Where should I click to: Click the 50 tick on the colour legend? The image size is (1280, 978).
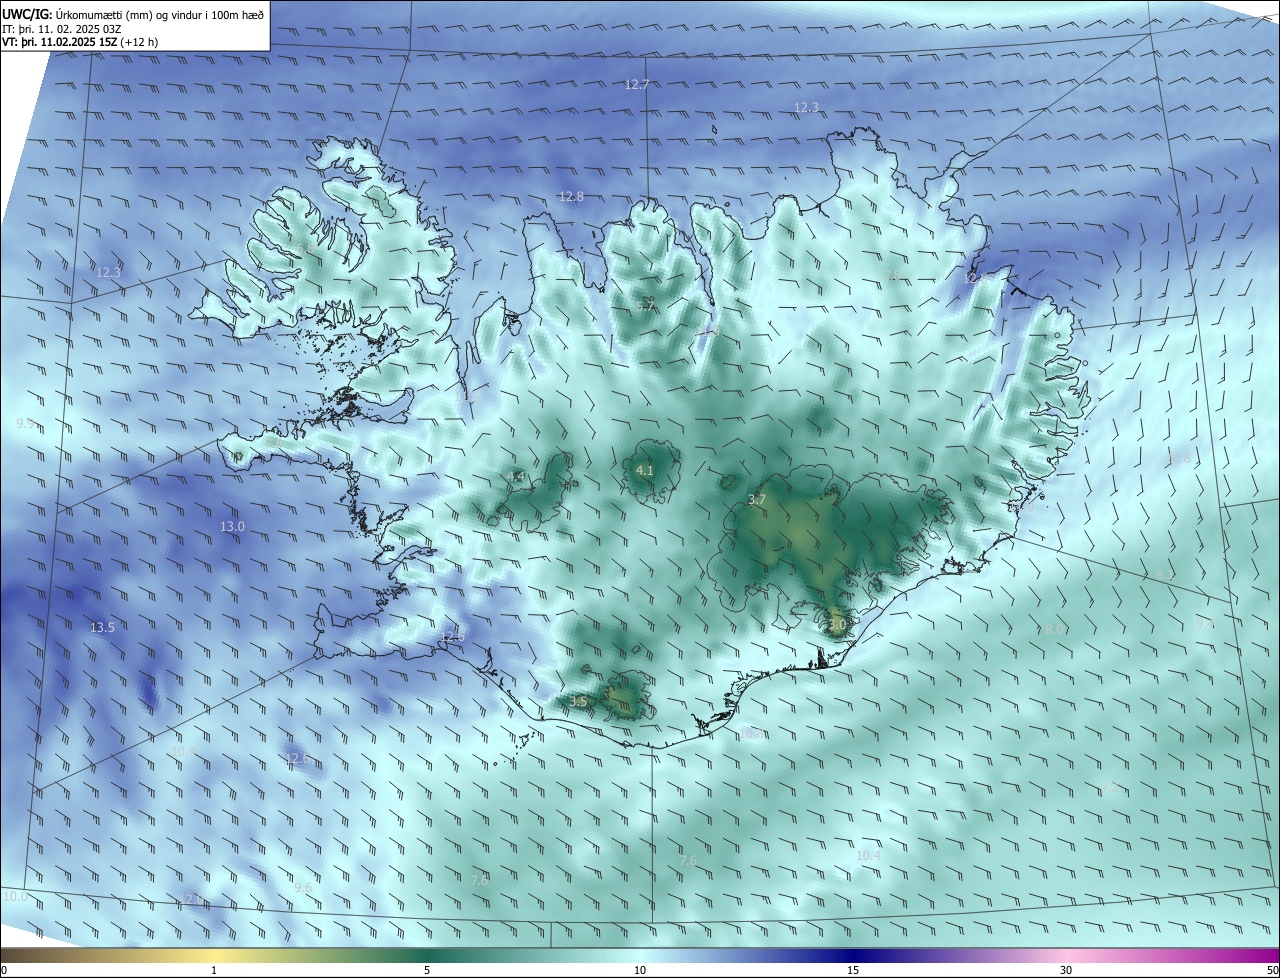click(x=1272, y=971)
